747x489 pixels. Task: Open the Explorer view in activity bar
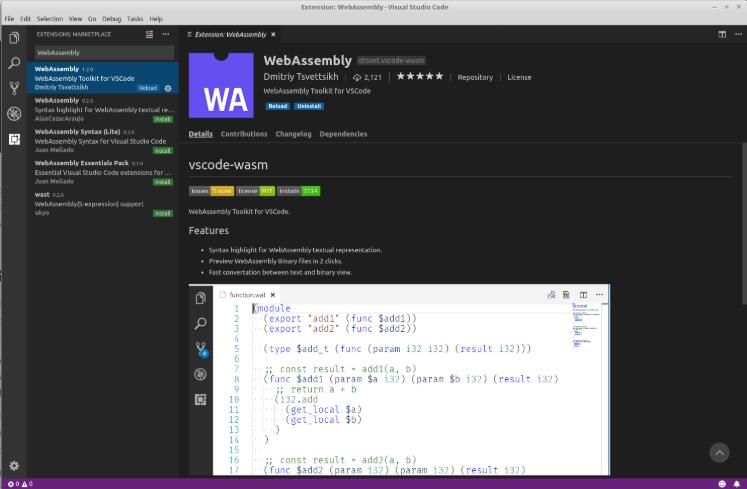click(x=14, y=37)
